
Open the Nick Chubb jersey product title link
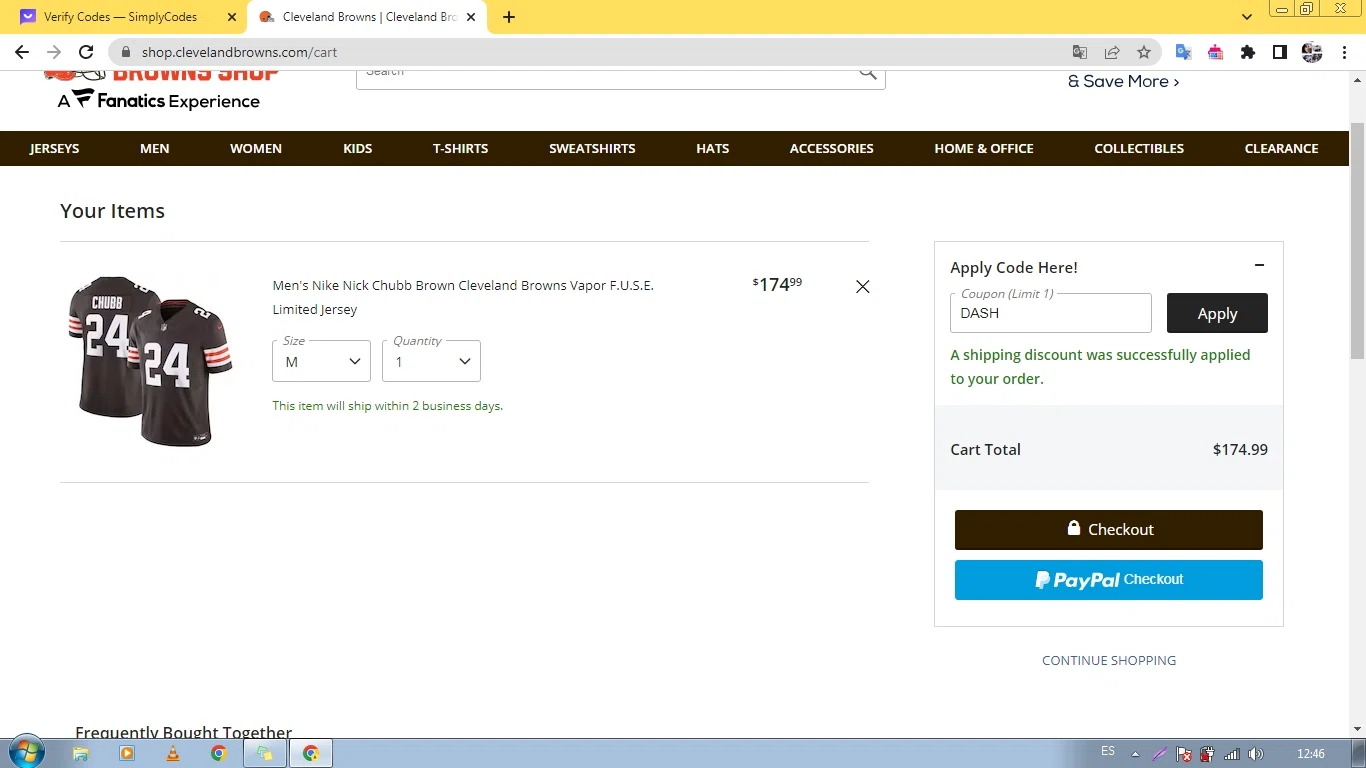[463, 297]
